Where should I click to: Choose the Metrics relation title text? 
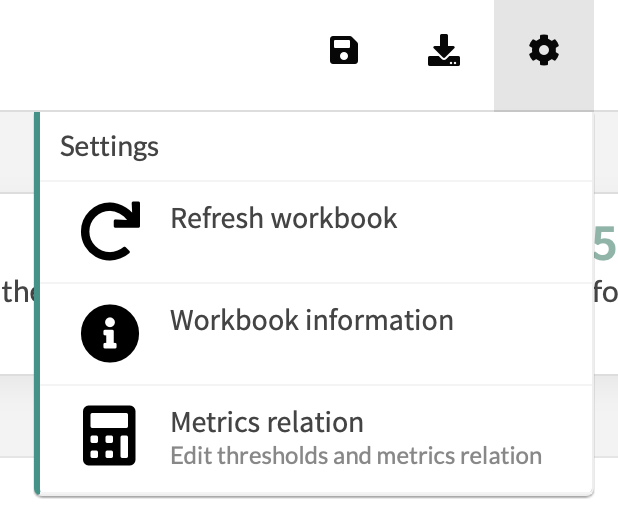(267, 422)
